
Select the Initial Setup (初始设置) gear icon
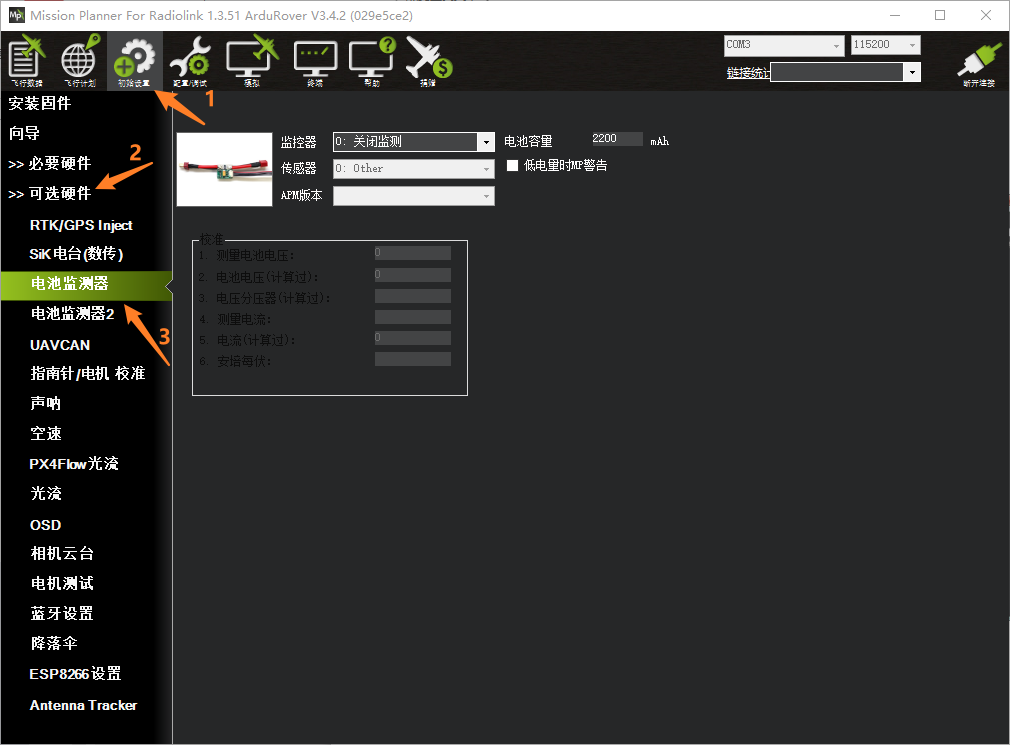point(134,62)
